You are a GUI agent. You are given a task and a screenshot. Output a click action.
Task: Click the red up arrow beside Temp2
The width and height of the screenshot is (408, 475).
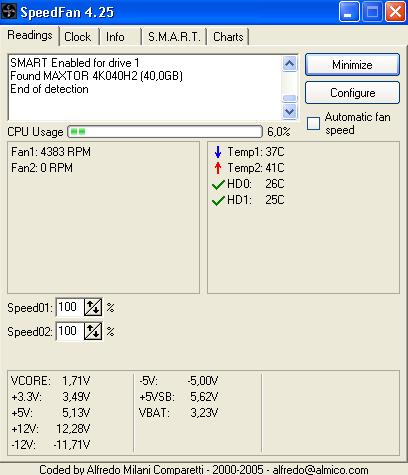pyautogui.click(x=218, y=168)
